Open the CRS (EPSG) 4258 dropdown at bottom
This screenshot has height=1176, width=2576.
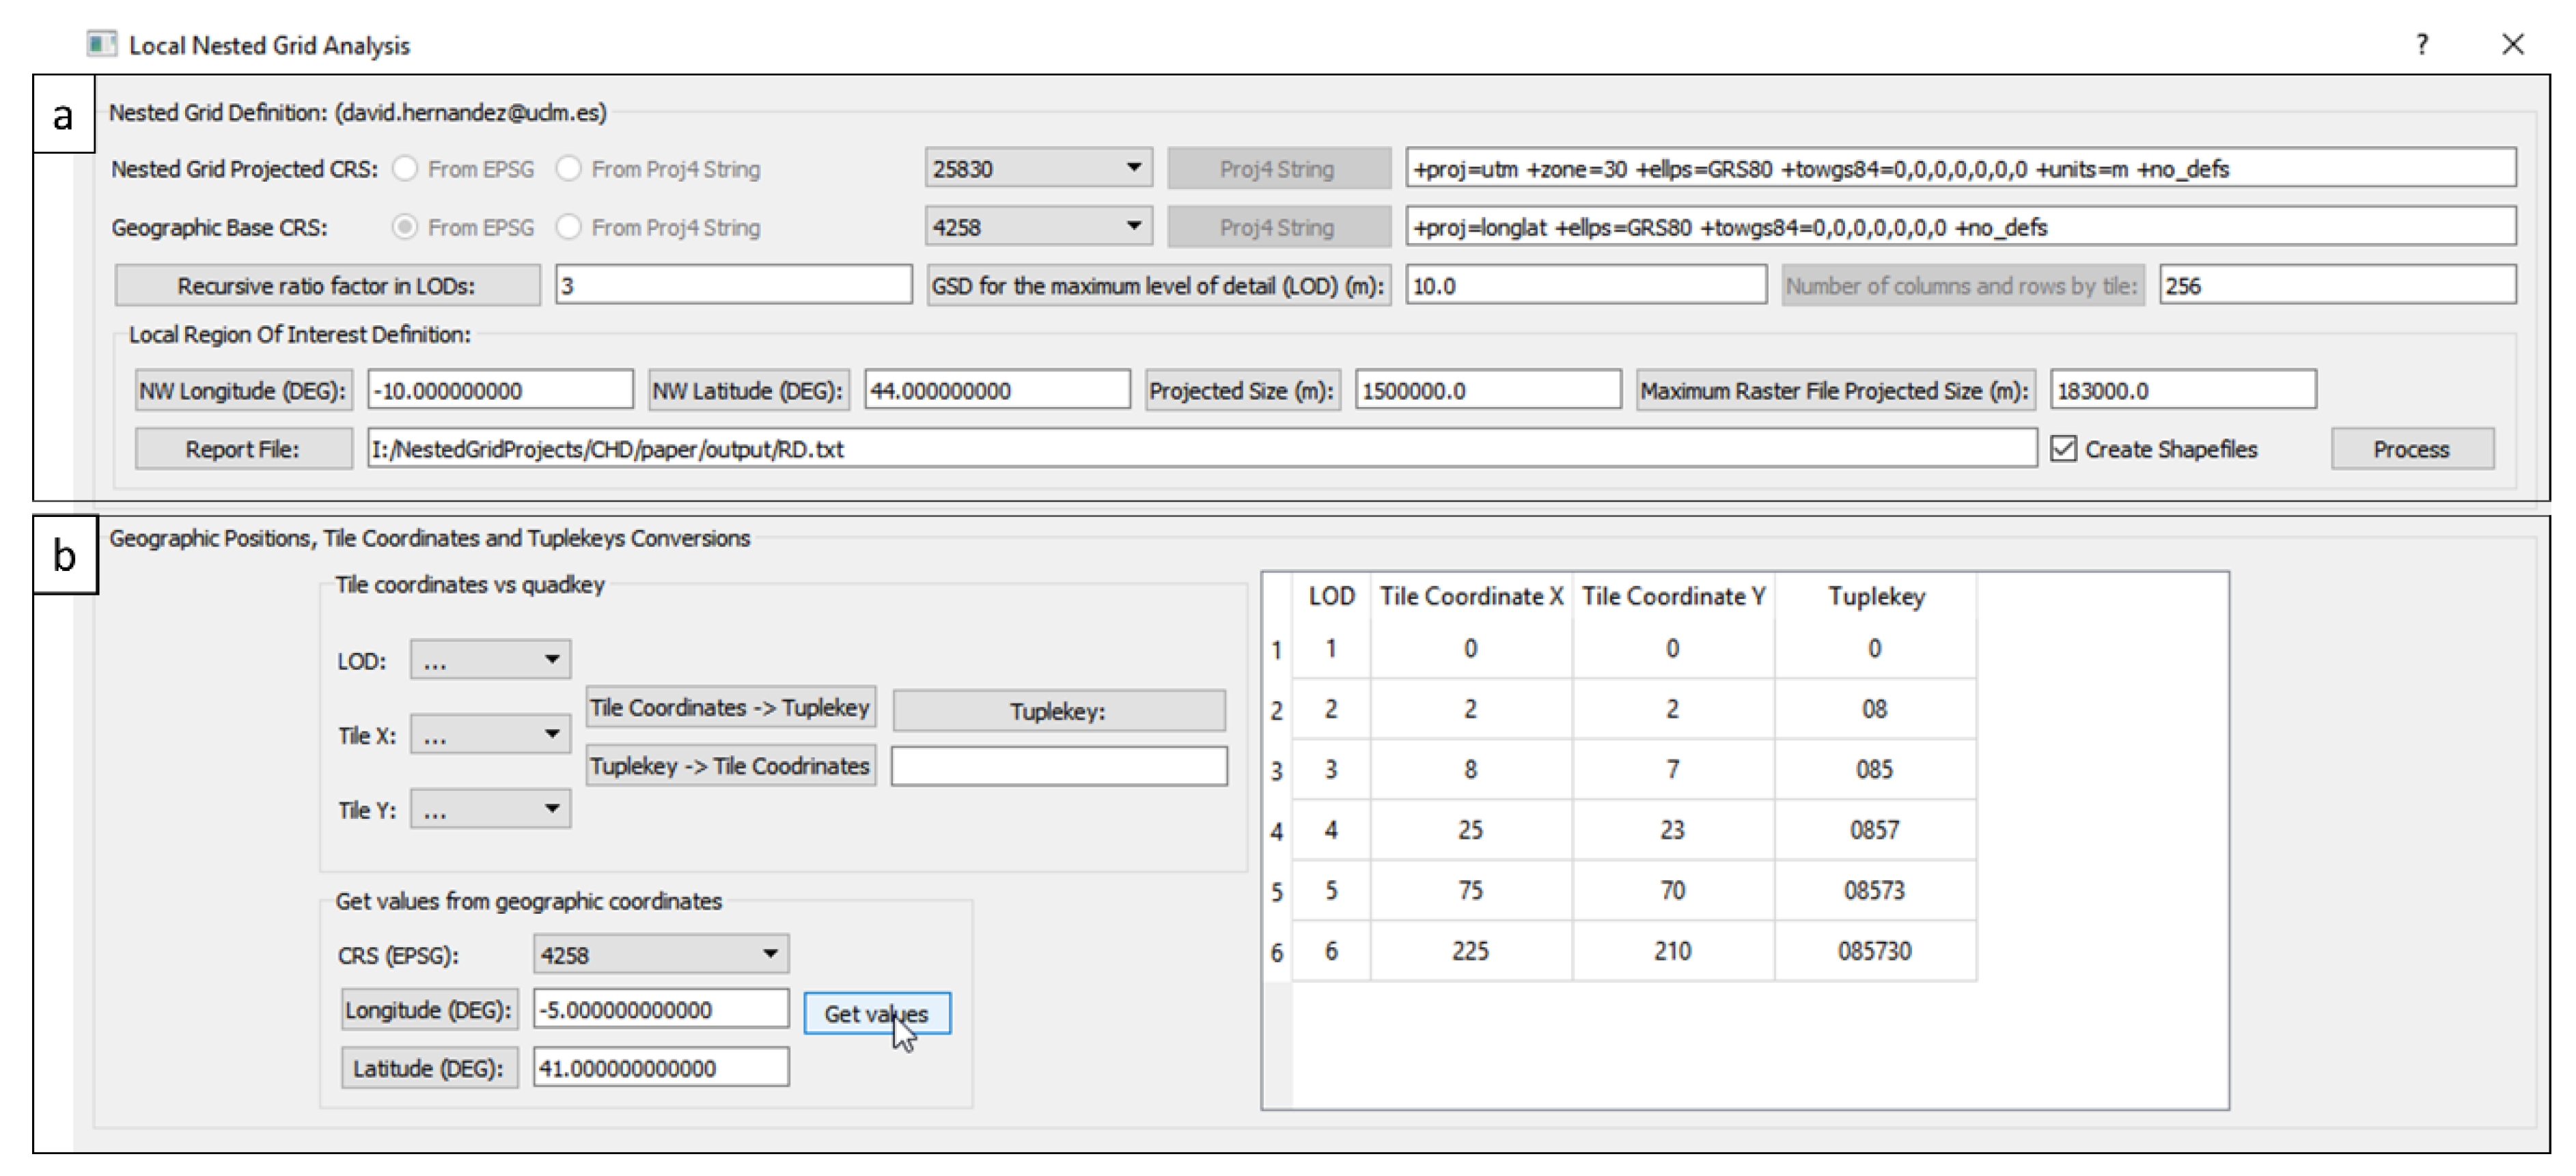(x=660, y=954)
